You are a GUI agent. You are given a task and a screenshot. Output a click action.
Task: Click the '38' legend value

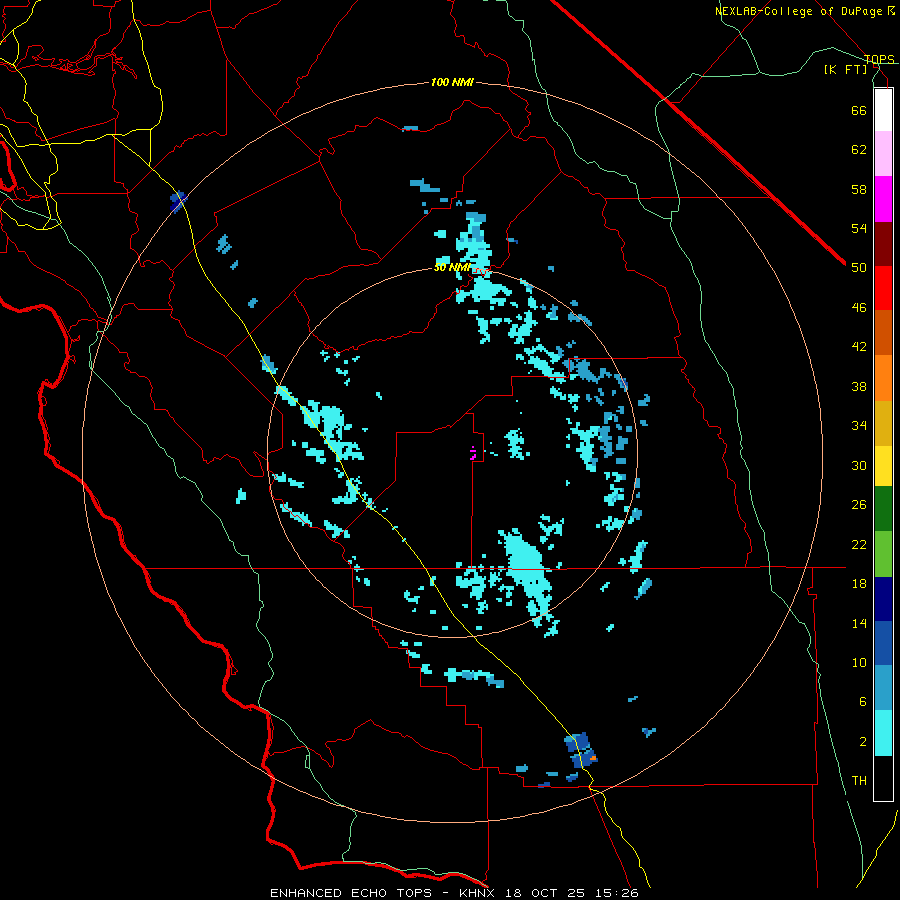[859, 386]
